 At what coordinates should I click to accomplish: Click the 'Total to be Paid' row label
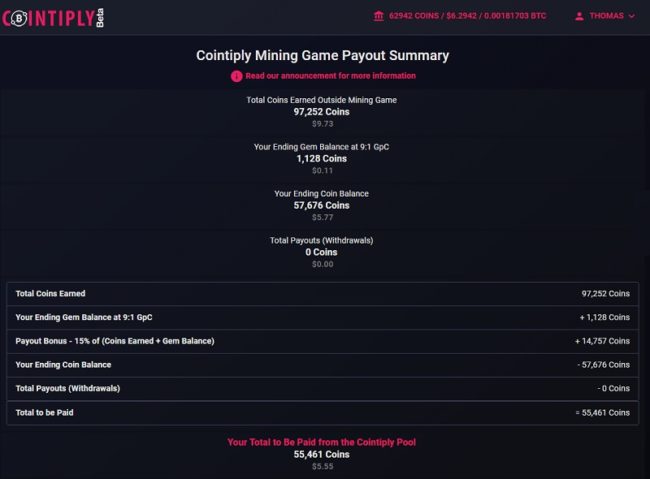point(47,412)
